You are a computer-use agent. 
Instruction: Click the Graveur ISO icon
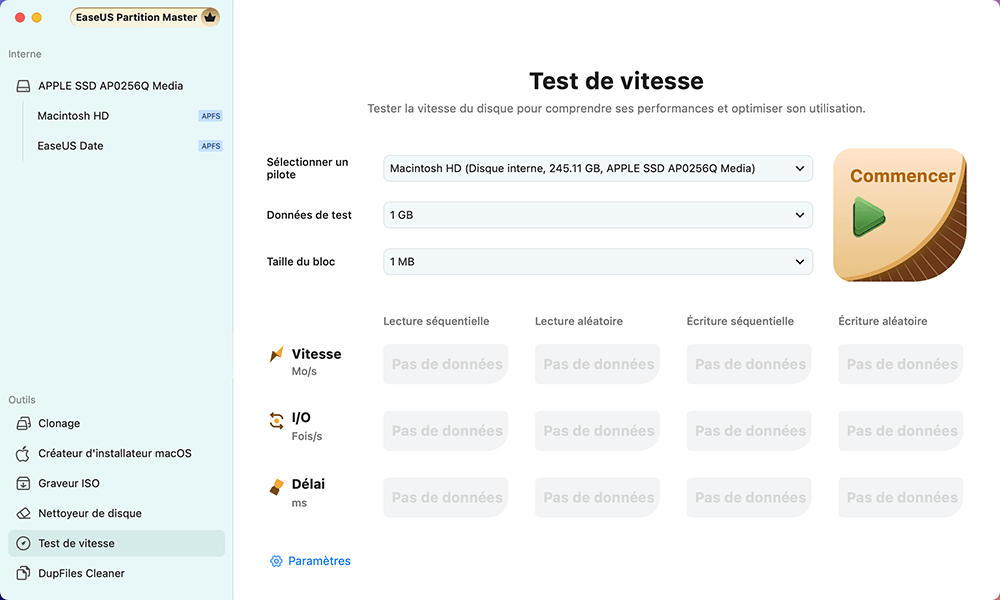pos(23,483)
